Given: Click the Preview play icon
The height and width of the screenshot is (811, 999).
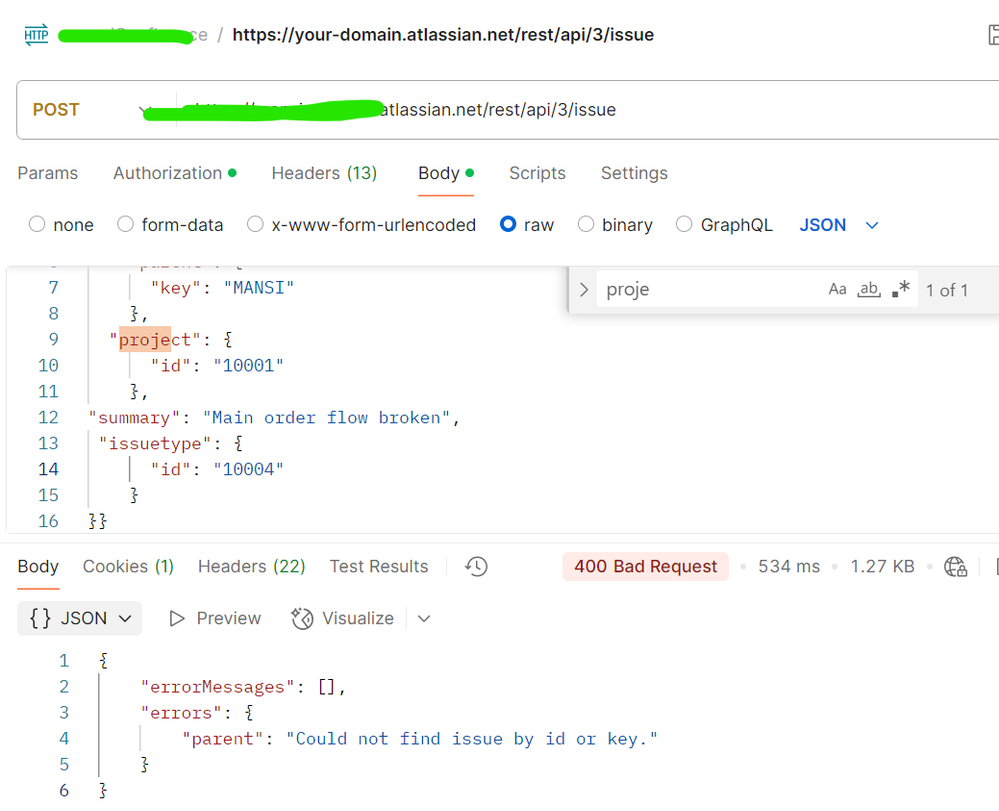Looking at the screenshot, I should [176, 619].
